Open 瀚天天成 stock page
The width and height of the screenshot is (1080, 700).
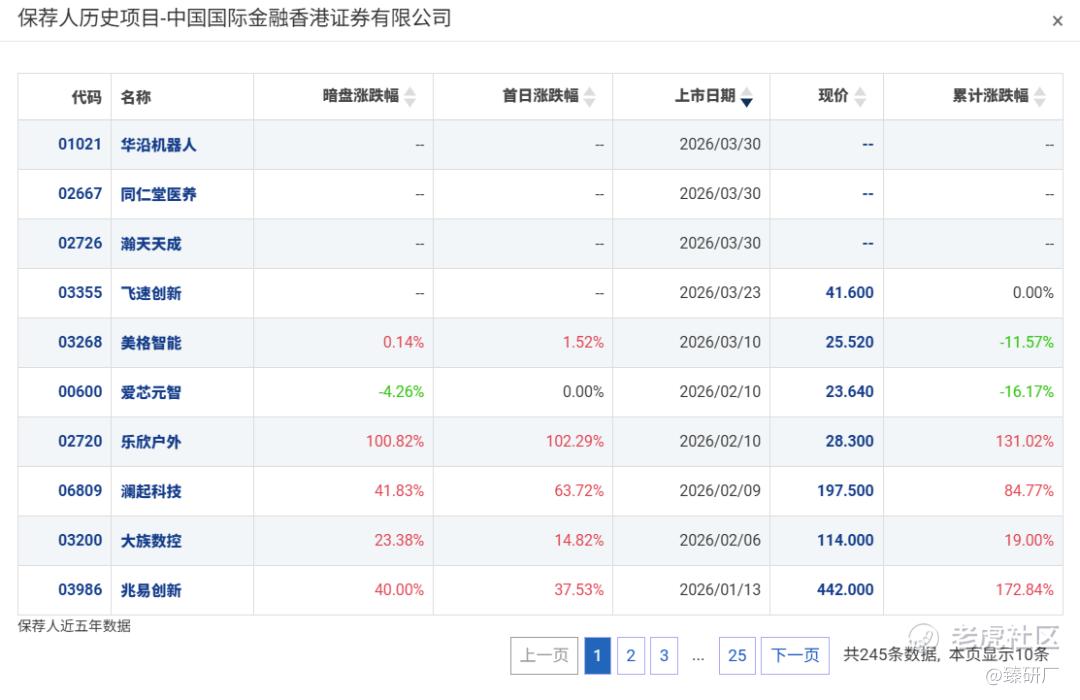[x=151, y=244]
